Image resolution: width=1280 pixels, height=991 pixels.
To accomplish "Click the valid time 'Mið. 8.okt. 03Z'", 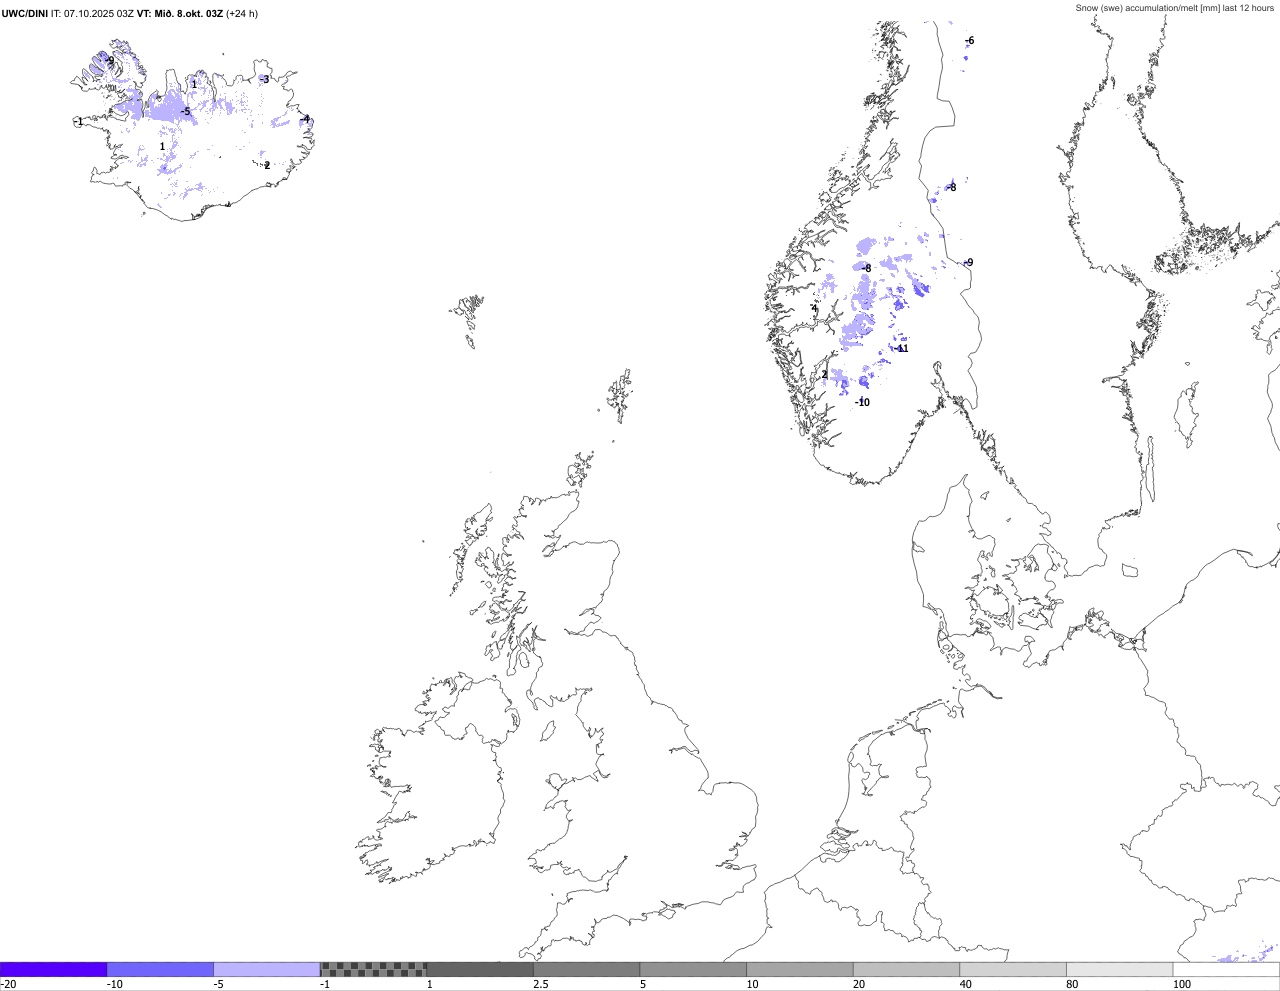I will point(189,14).
